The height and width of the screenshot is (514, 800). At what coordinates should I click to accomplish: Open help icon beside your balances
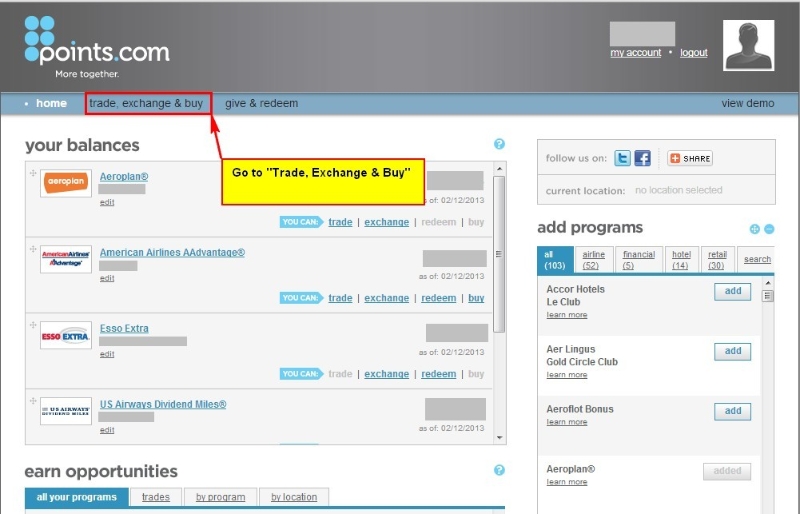coord(499,144)
